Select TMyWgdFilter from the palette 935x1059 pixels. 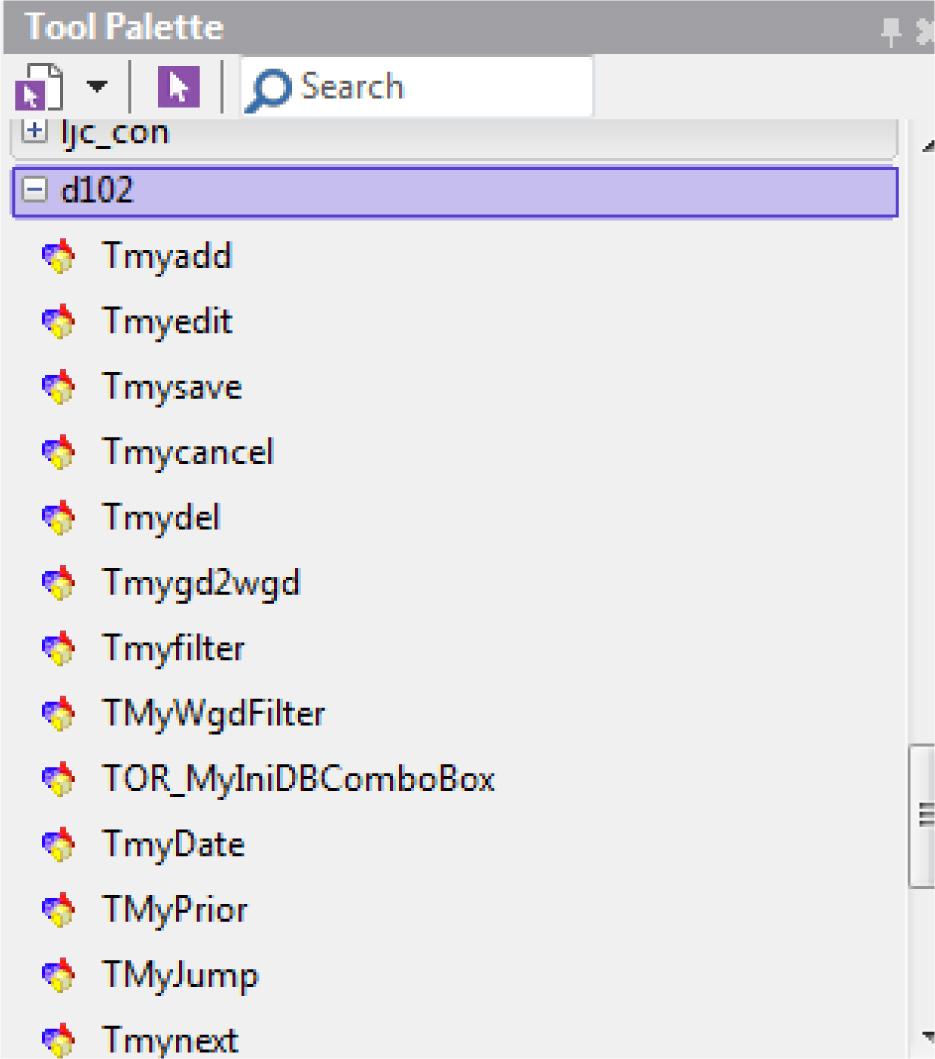[212, 714]
